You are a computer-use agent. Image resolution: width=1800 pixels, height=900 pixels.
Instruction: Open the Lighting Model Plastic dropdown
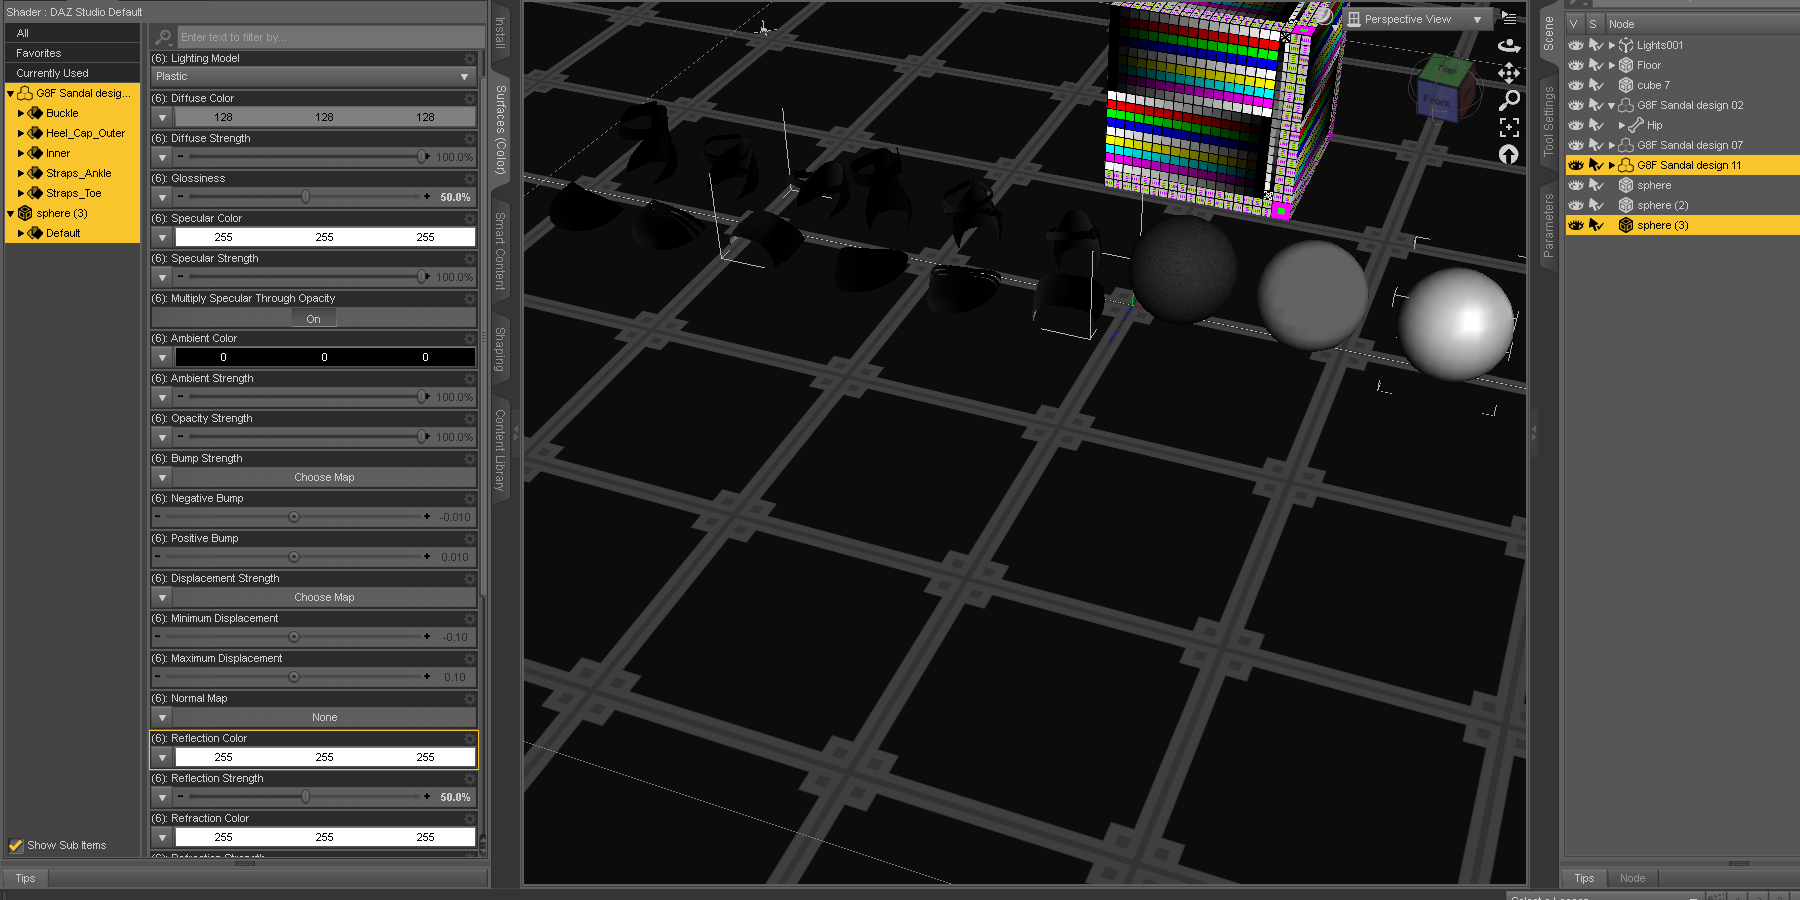(x=313, y=77)
